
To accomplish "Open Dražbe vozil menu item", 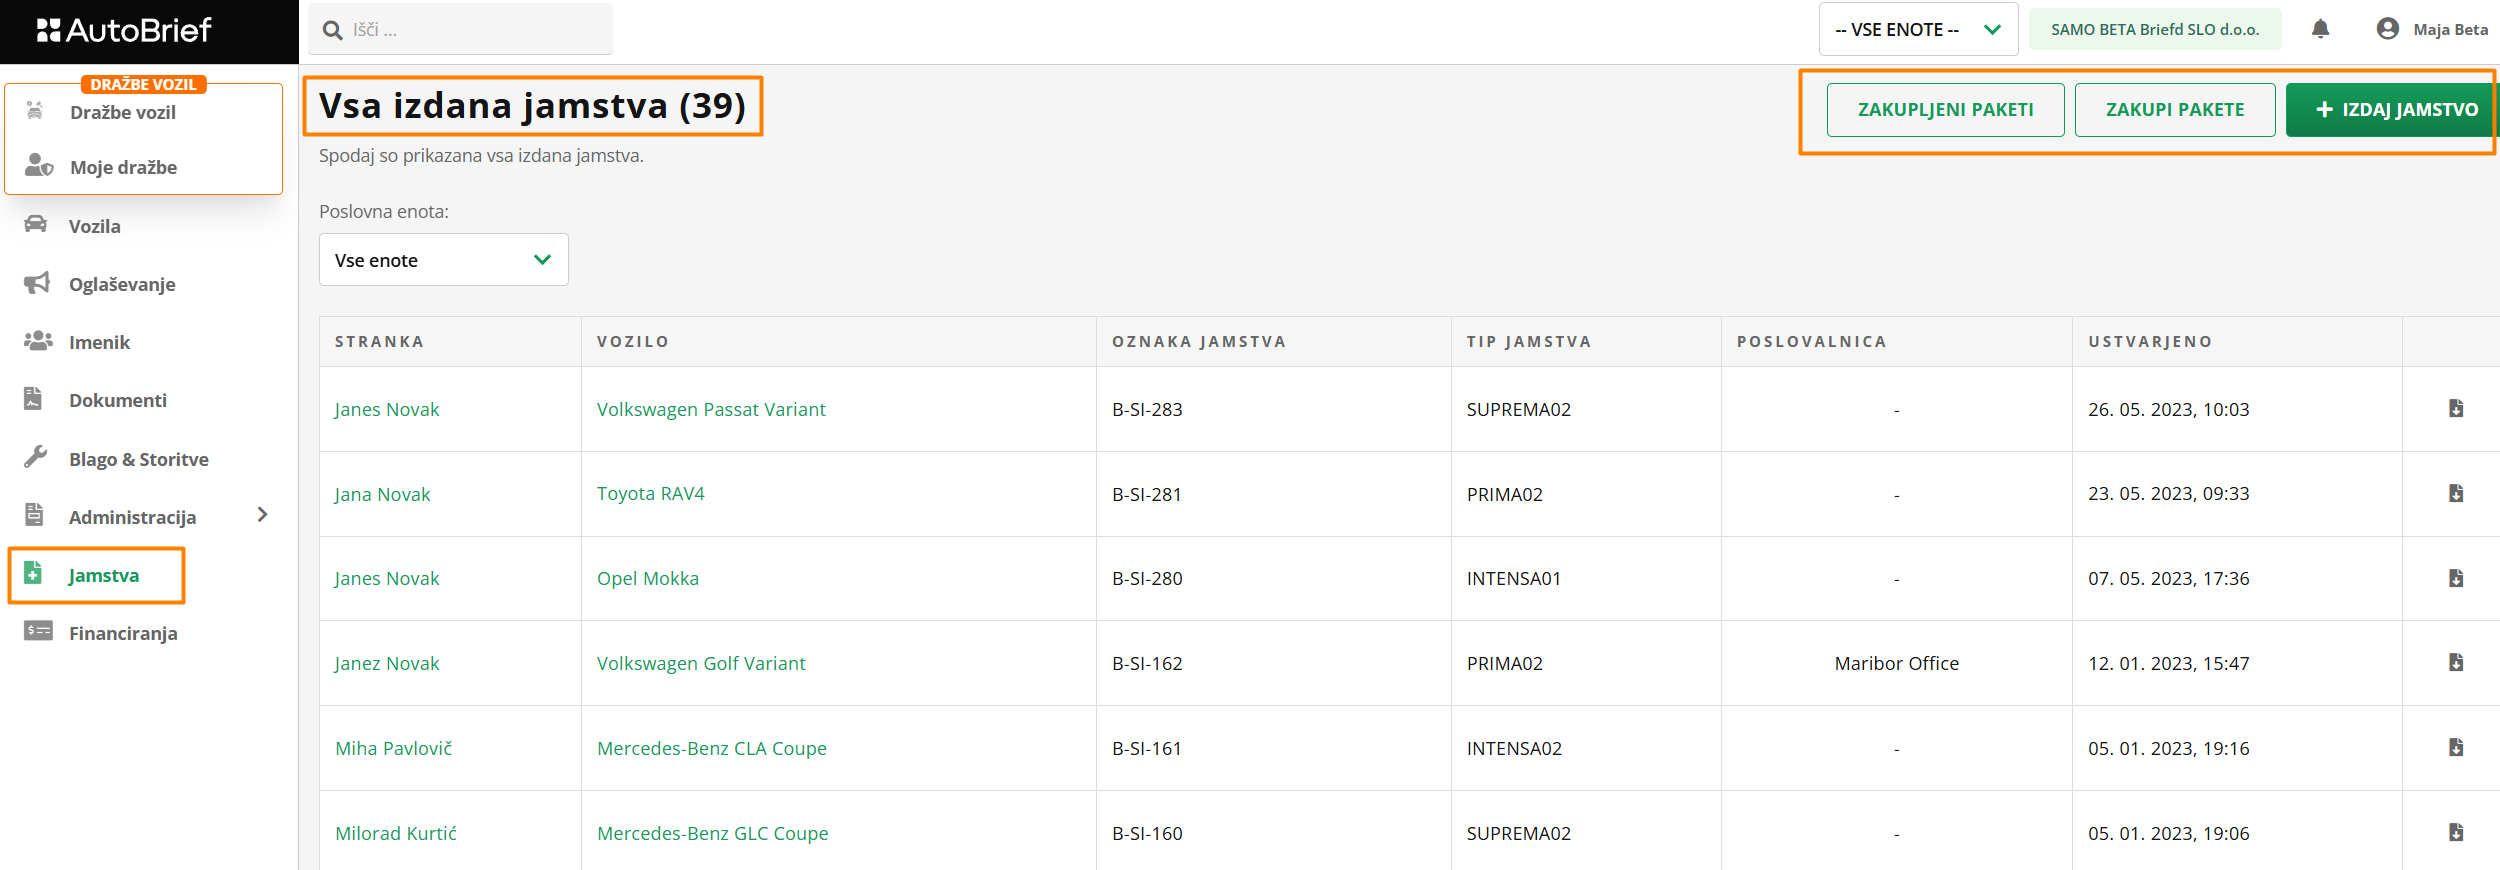I will (122, 113).
